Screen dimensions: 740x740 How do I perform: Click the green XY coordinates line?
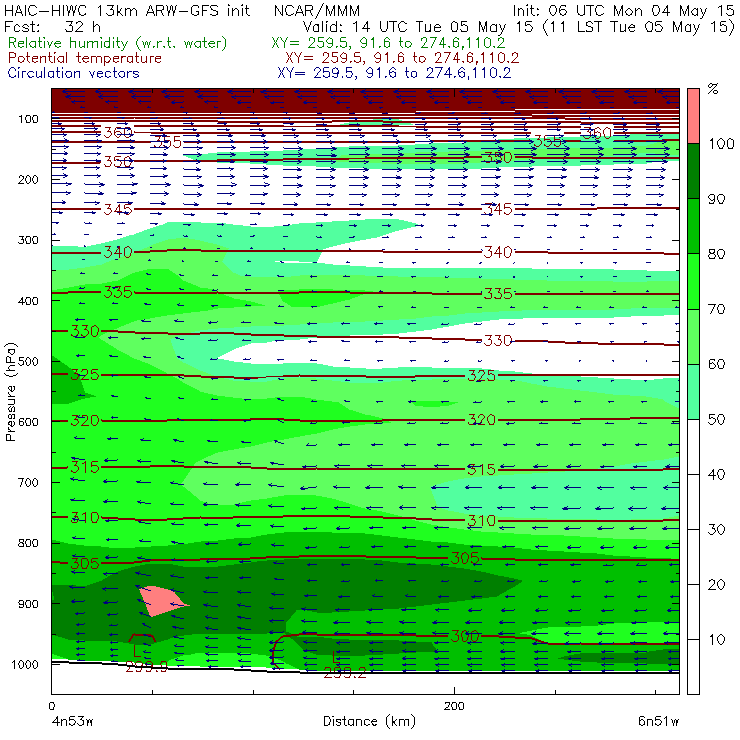click(388, 43)
